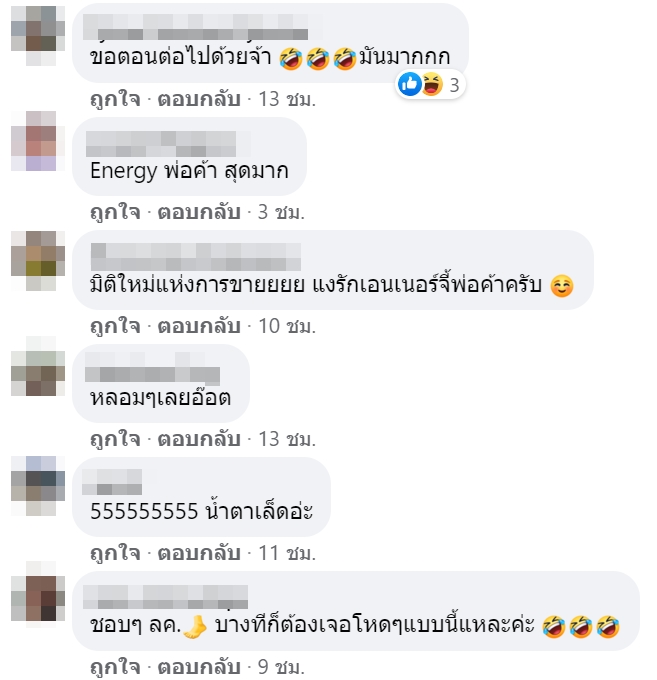The width and height of the screenshot is (657, 680).
Task: Click ตอบกลับ under the ขอตอนต่อไปด้วยจ้า comment
Action: coord(199,99)
